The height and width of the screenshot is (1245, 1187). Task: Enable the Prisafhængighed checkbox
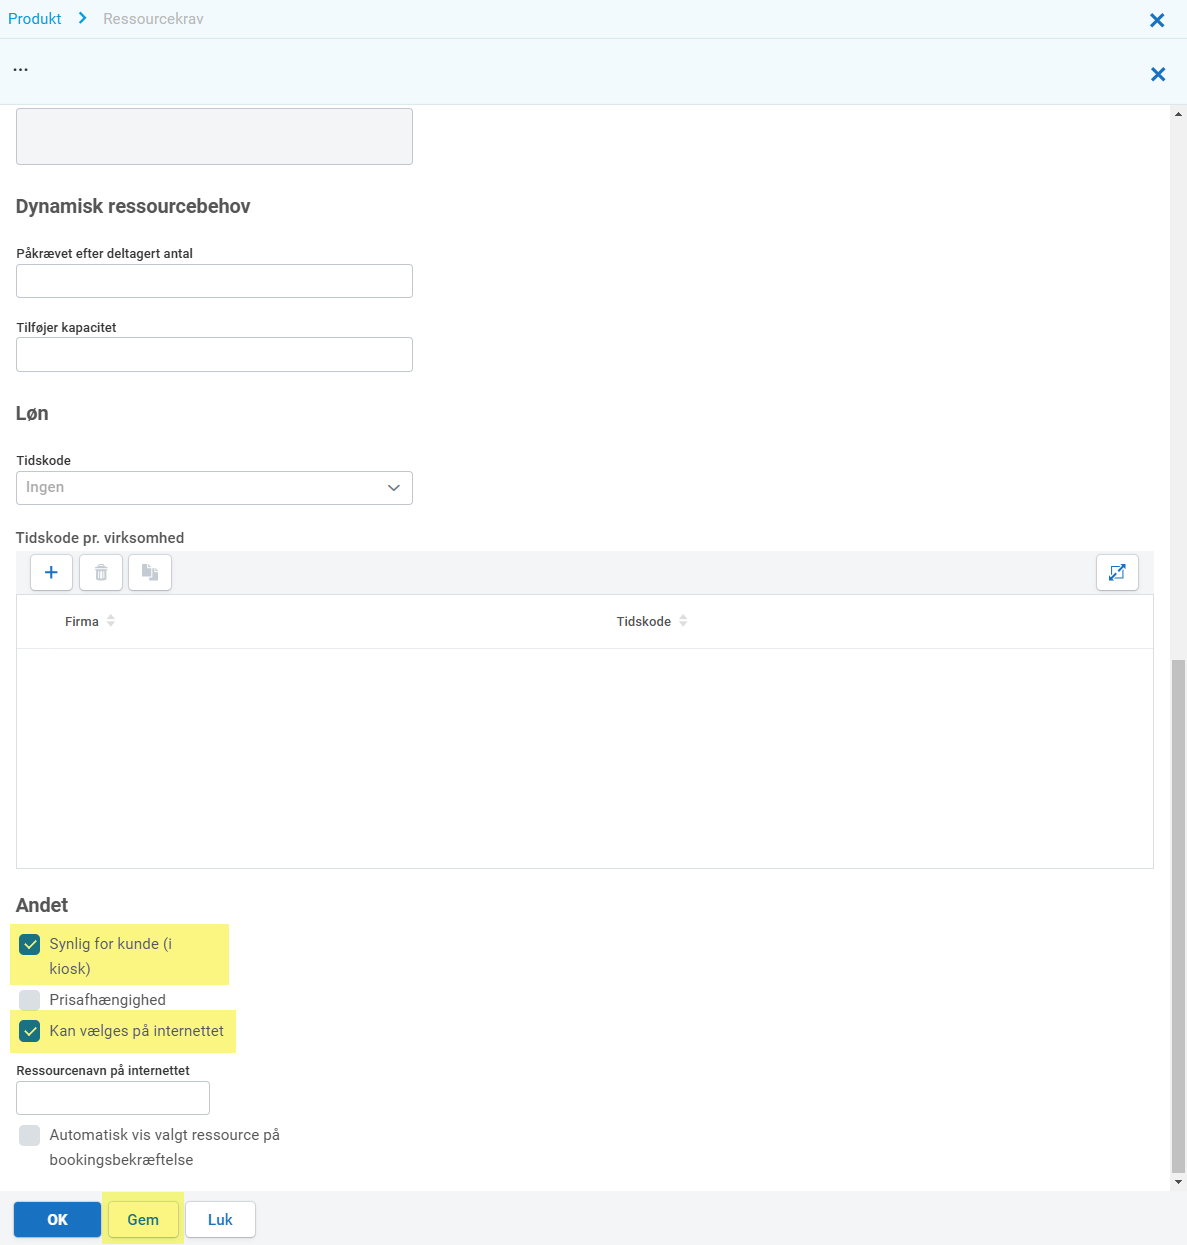point(30,1000)
